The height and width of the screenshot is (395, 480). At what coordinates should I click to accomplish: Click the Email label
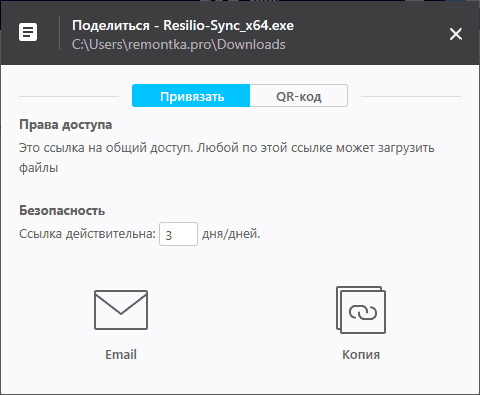pos(121,354)
